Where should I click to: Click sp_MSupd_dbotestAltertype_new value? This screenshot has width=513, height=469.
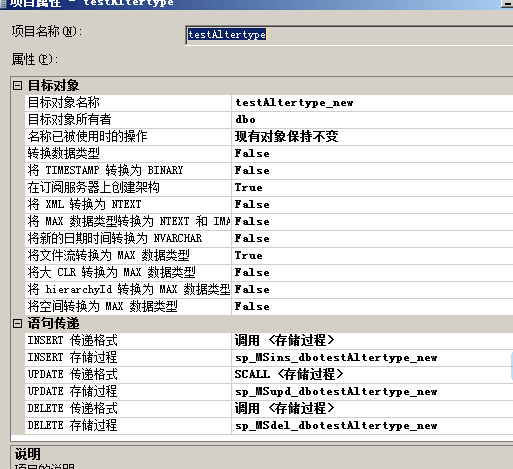point(373,392)
